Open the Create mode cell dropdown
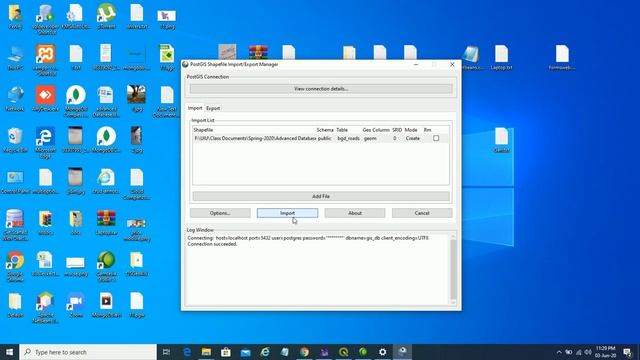Viewport: 640px width, 360px height. click(x=413, y=138)
